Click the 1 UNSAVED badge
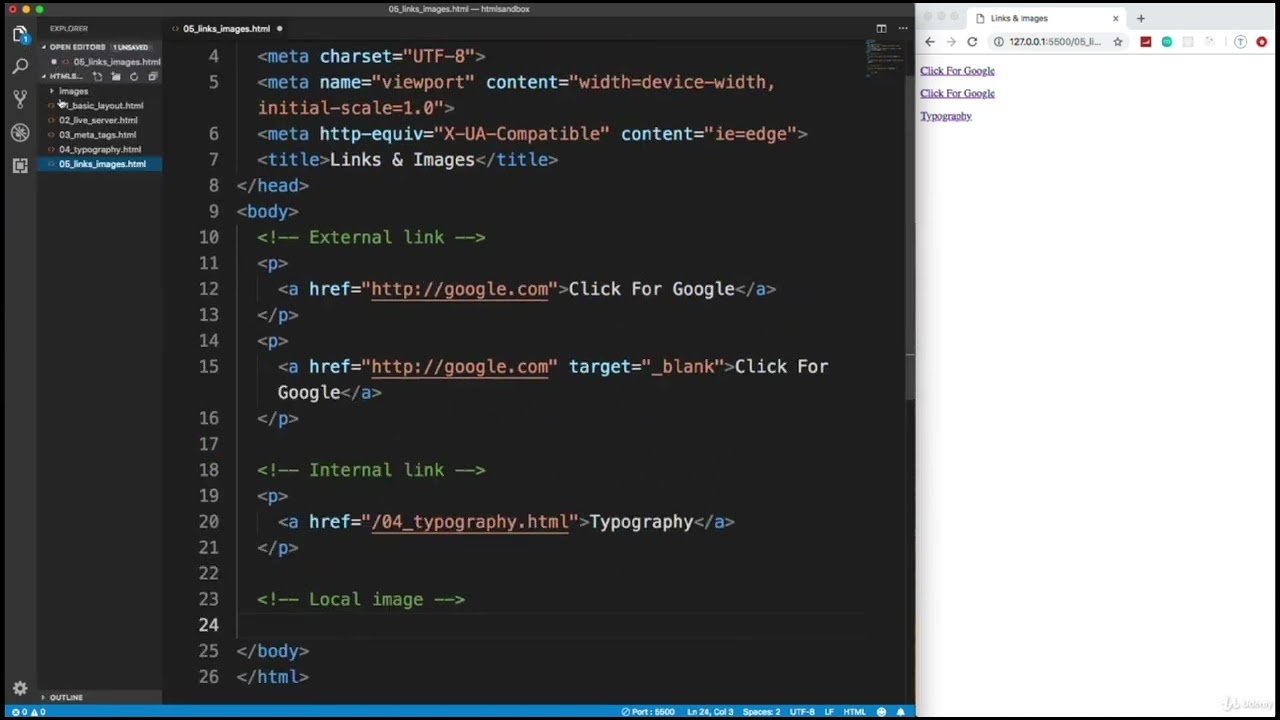 click(x=130, y=47)
